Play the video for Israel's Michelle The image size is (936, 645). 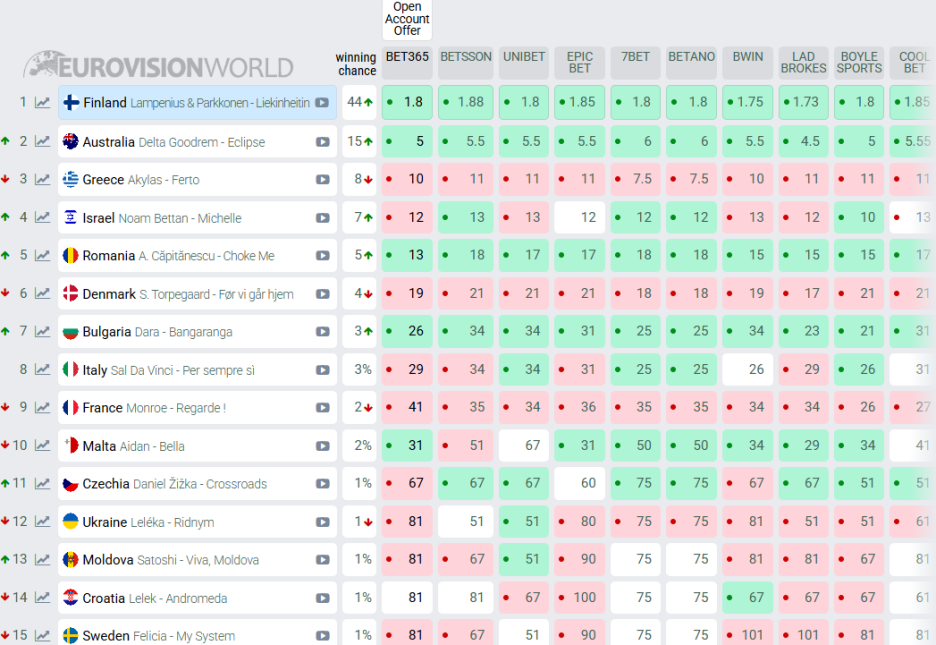(x=322, y=218)
